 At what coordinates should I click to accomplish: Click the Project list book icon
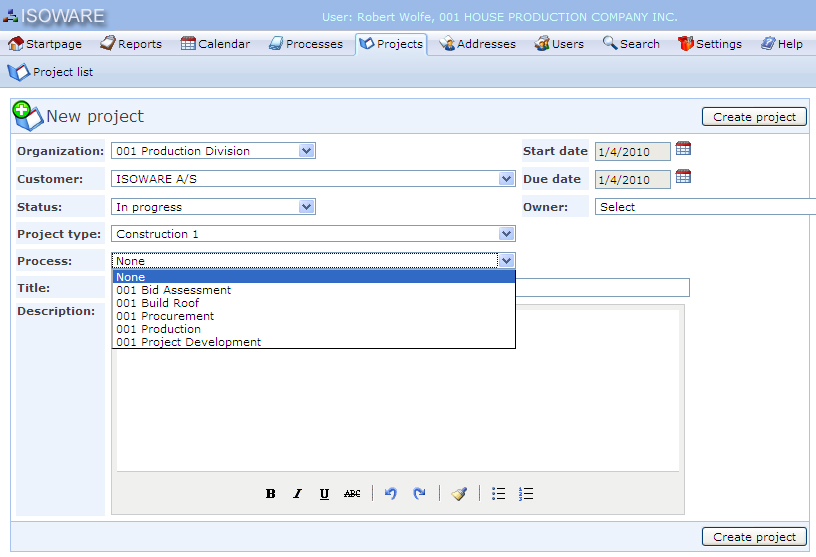pos(19,72)
